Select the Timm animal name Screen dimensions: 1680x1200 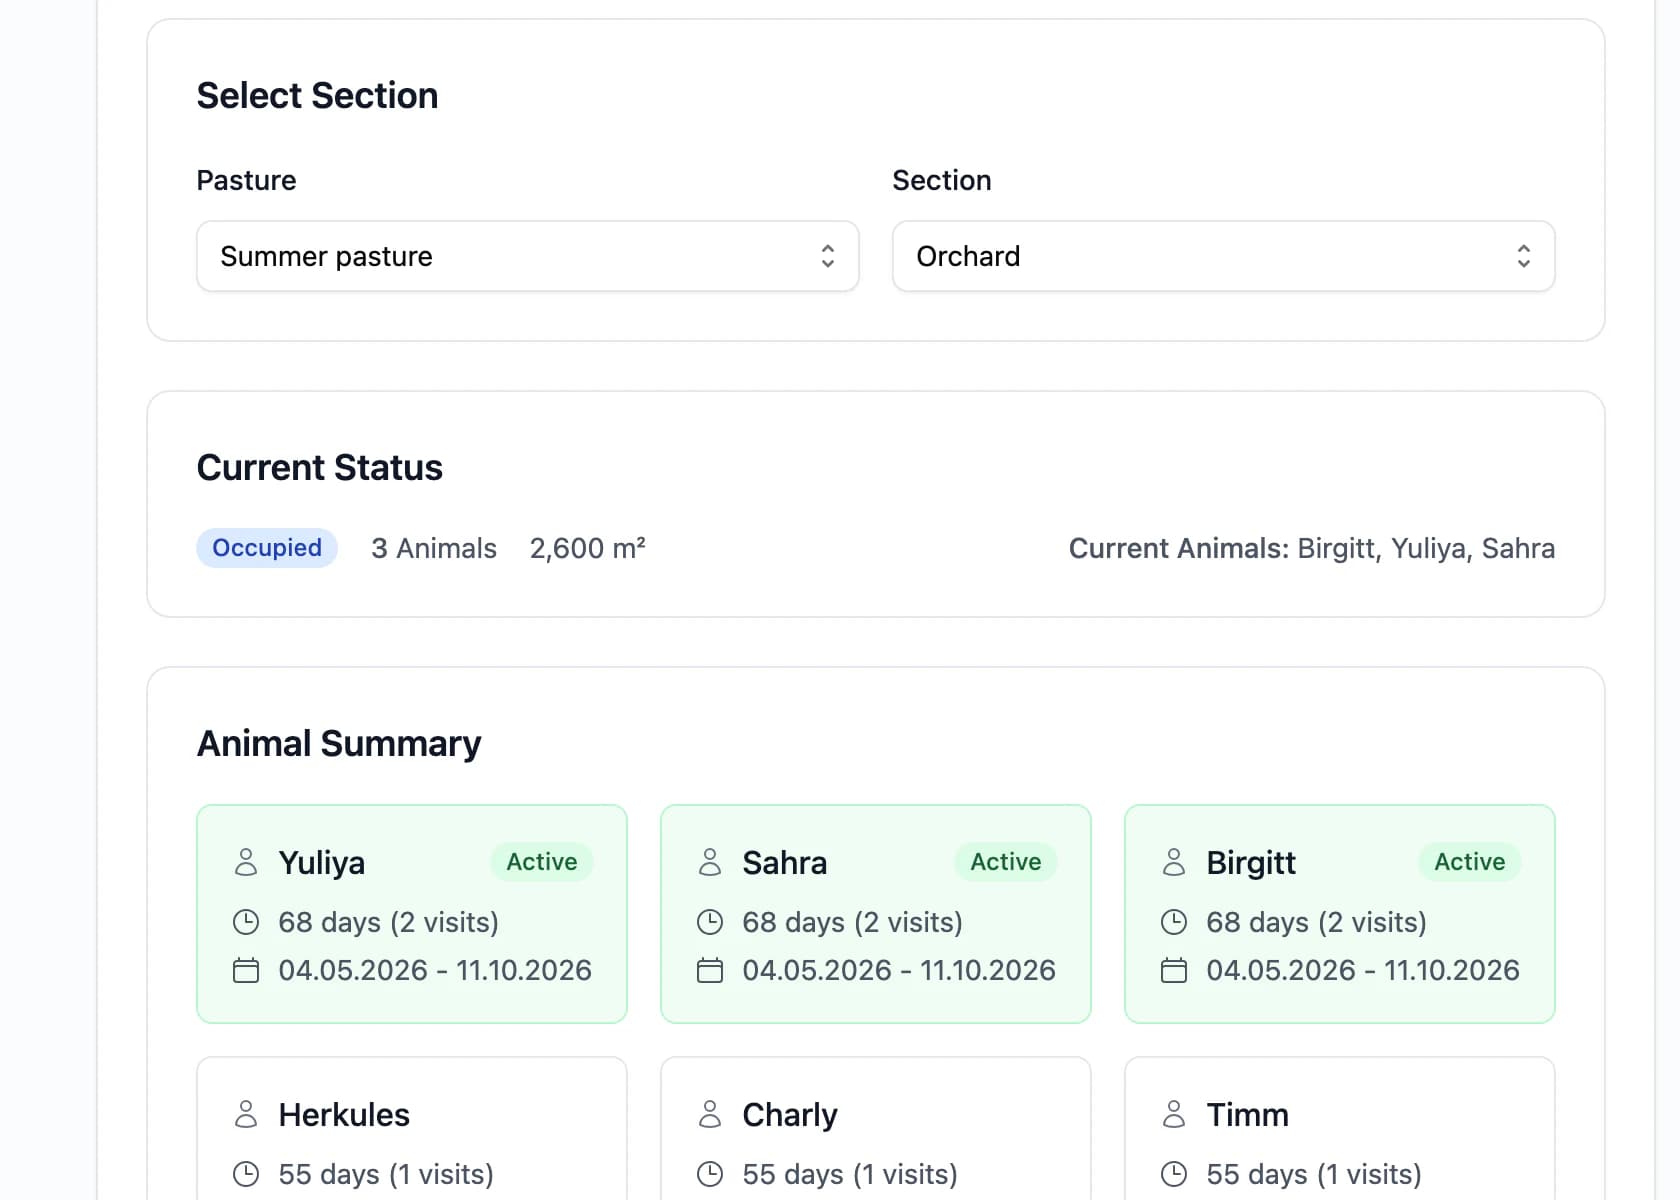click(x=1248, y=1114)
